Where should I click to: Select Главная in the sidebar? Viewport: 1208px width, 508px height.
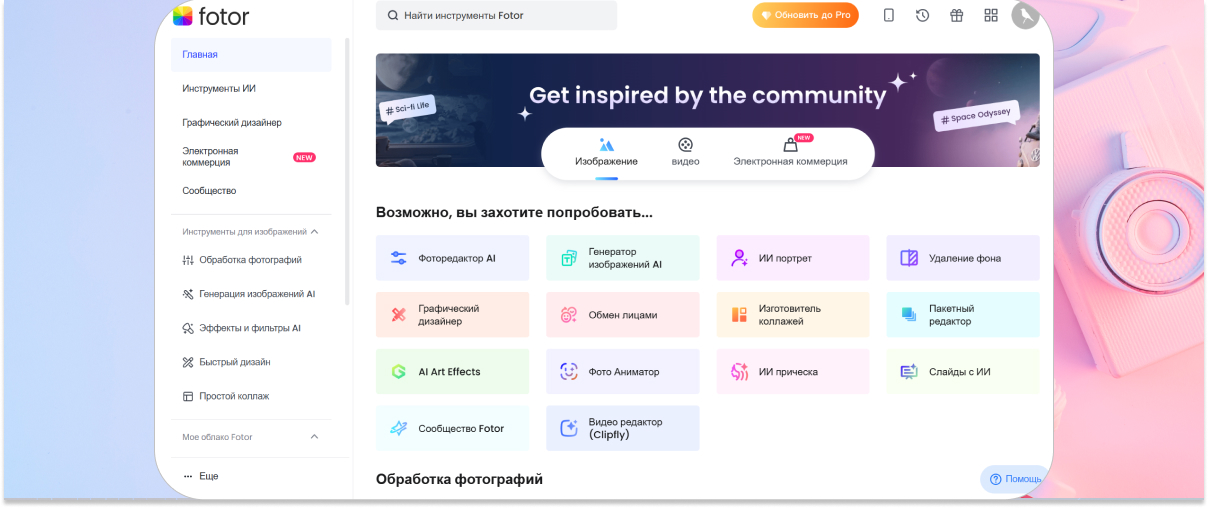coord(251,55)
